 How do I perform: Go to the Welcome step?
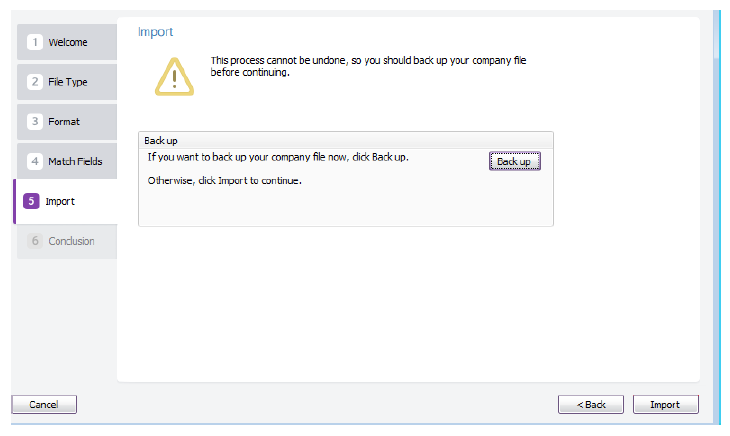pyautogui.click(x=67, y=42)
